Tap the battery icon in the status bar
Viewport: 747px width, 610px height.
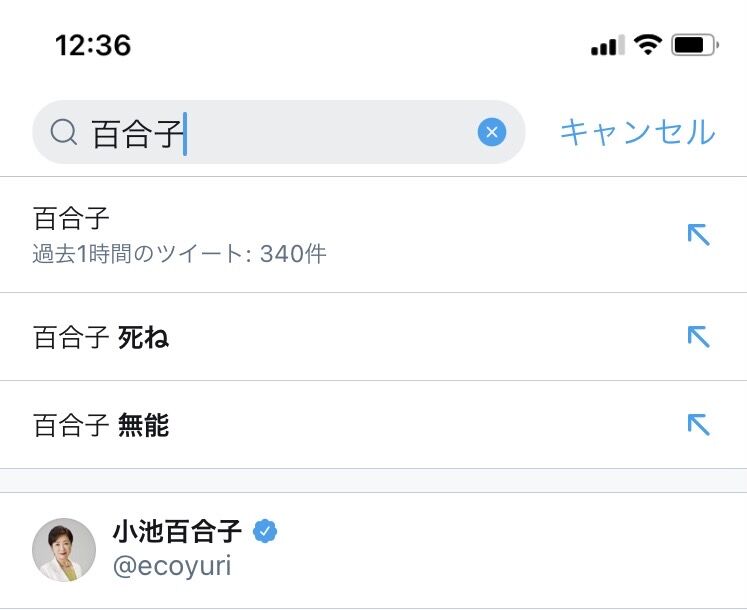pyautogui.click(x=694, y=45)
